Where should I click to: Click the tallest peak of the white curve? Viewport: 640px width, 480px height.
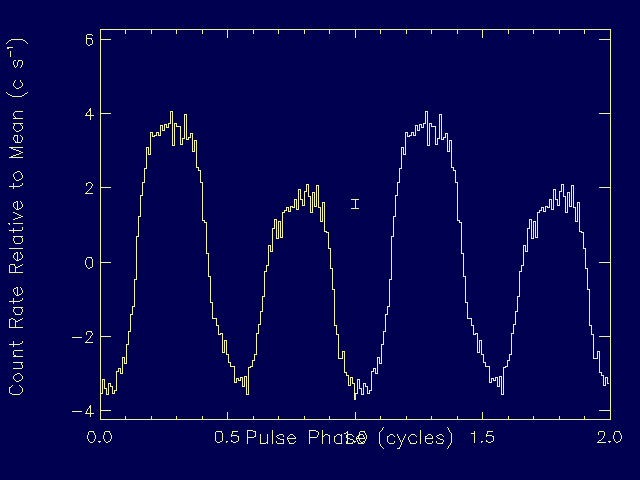(426, 114)
